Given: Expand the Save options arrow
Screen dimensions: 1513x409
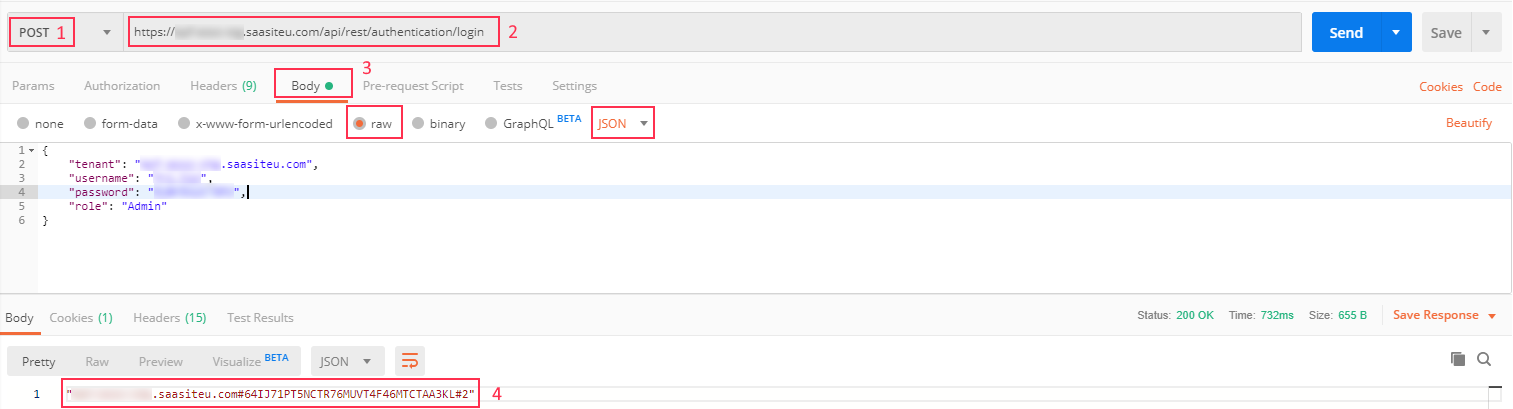Looking at the screenshot, I should 1486,33.
